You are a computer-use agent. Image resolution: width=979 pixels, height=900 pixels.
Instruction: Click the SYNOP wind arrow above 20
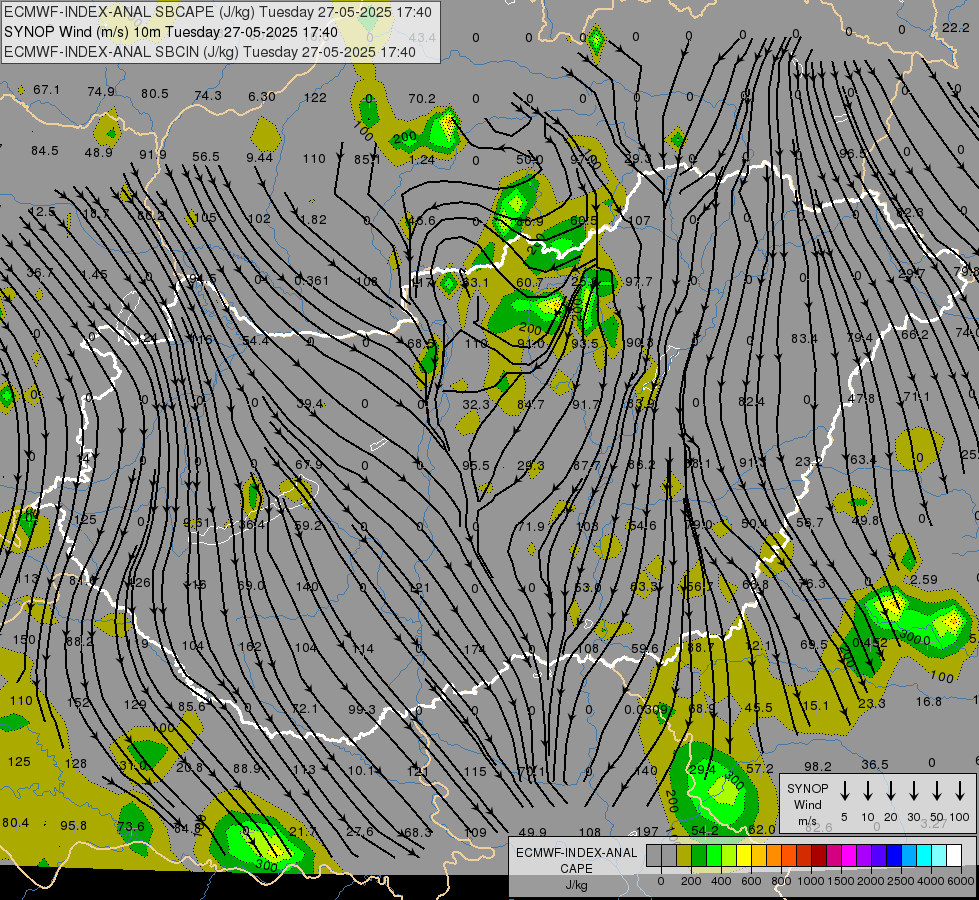click(890, 790)
